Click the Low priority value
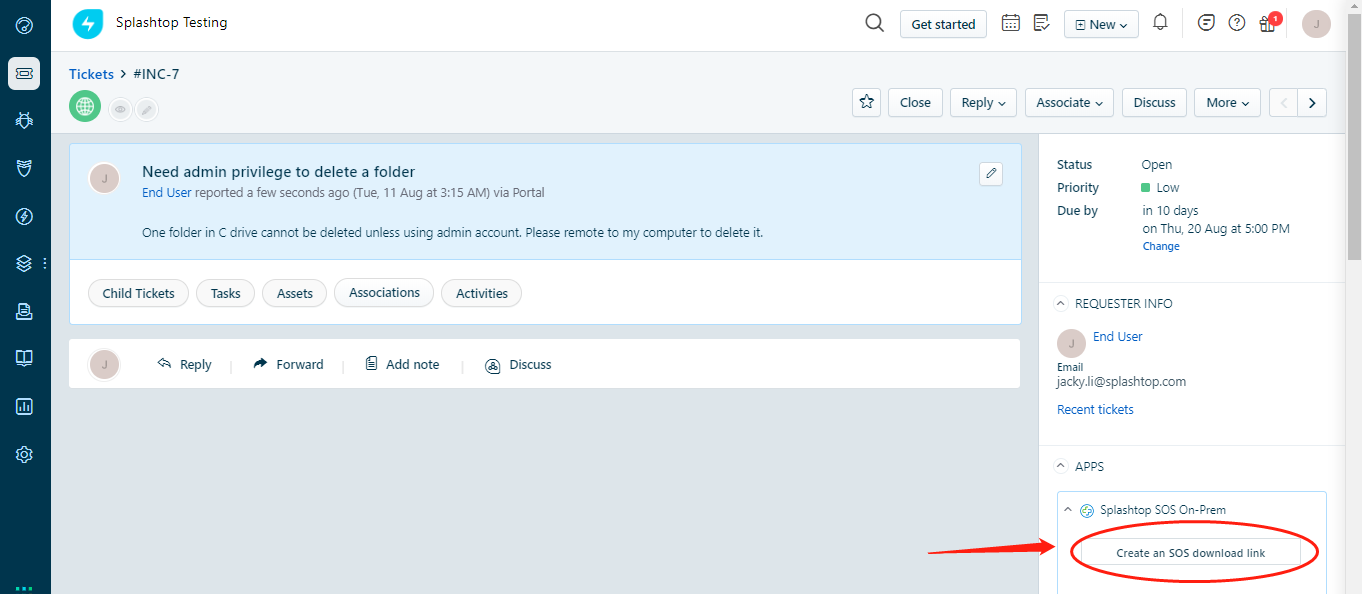 pyautogui.click(x=1160, y=187)
